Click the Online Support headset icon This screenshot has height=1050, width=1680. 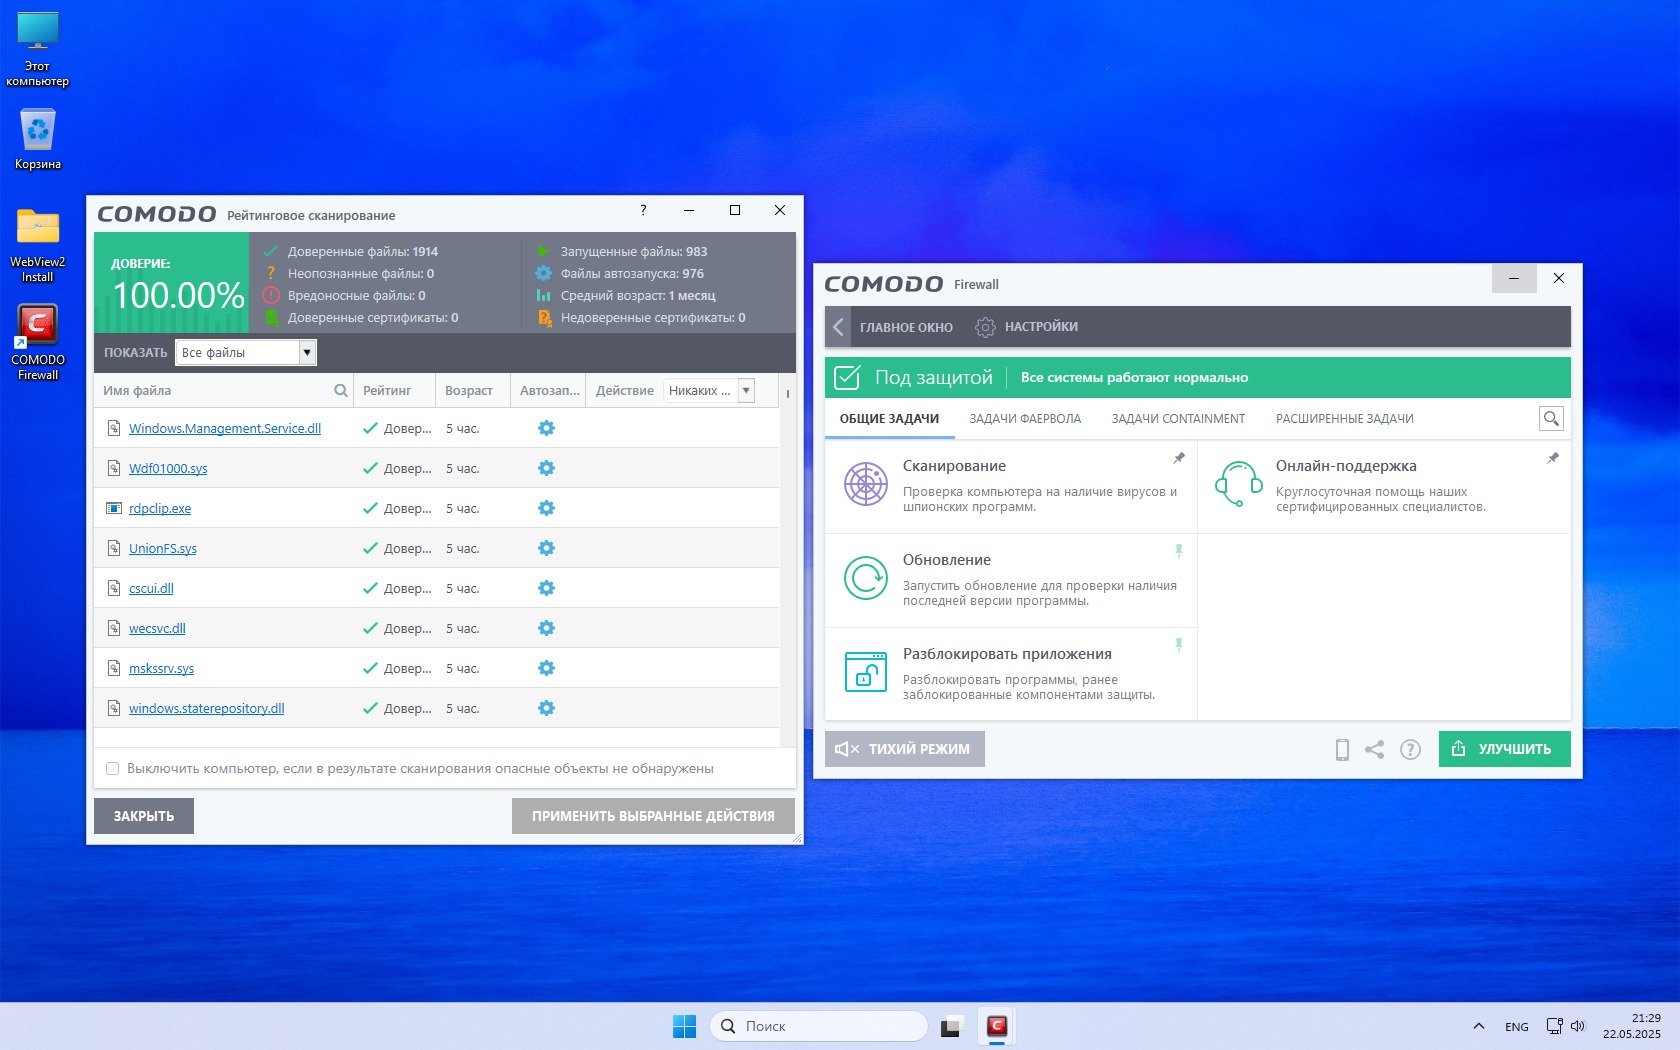(1238, 484)
